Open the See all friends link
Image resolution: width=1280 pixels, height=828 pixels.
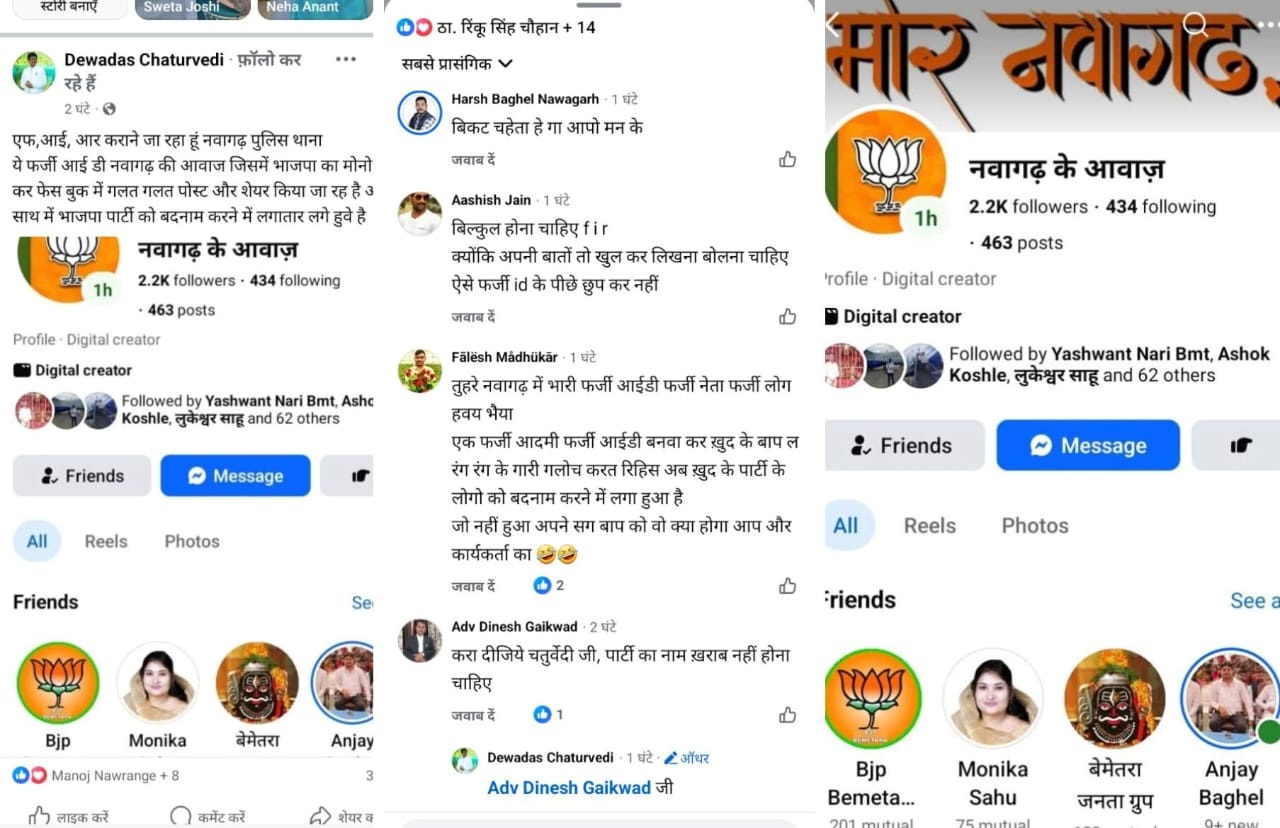(x=1254, y=600)
